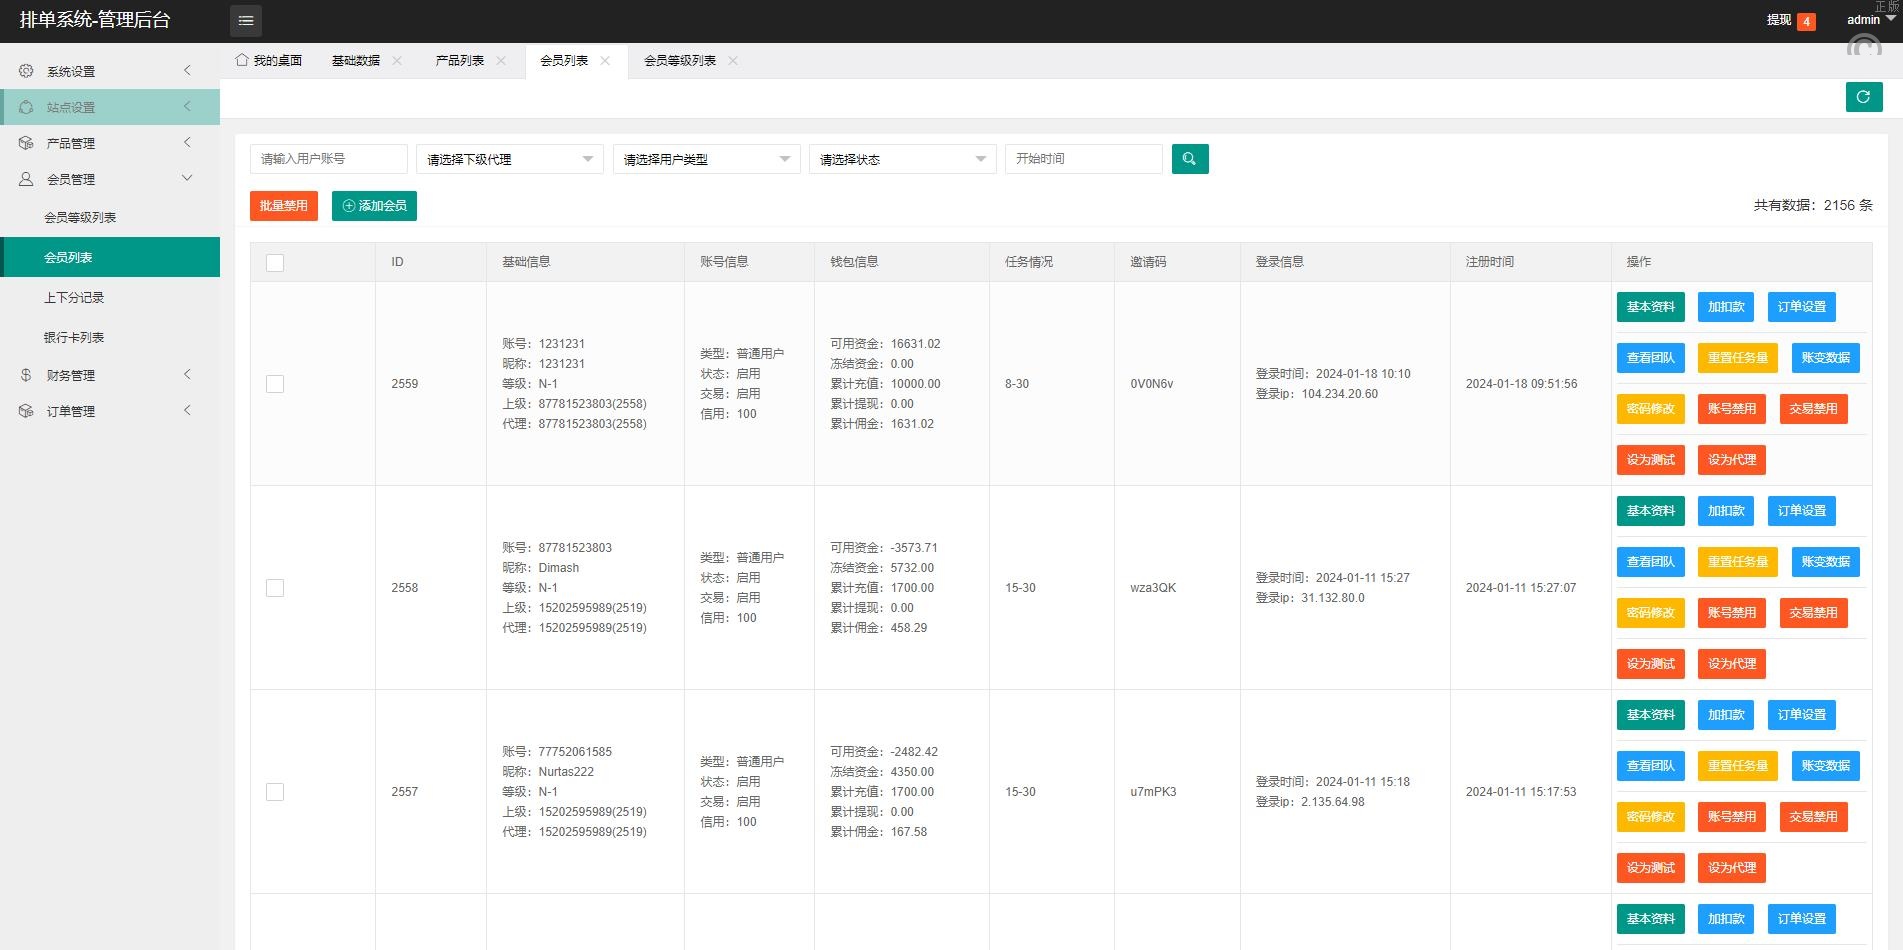The height and width of the screenshot is (950, 1903).
Task: Close the 基础数据 tab
Action: (x=397, y=61)
